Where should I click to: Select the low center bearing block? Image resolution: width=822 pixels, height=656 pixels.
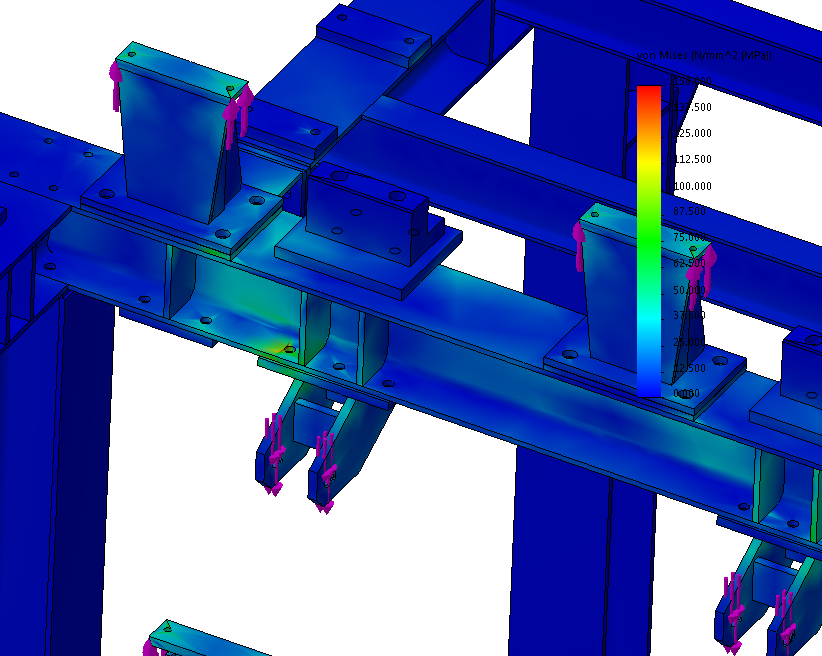tap(365, 222)
